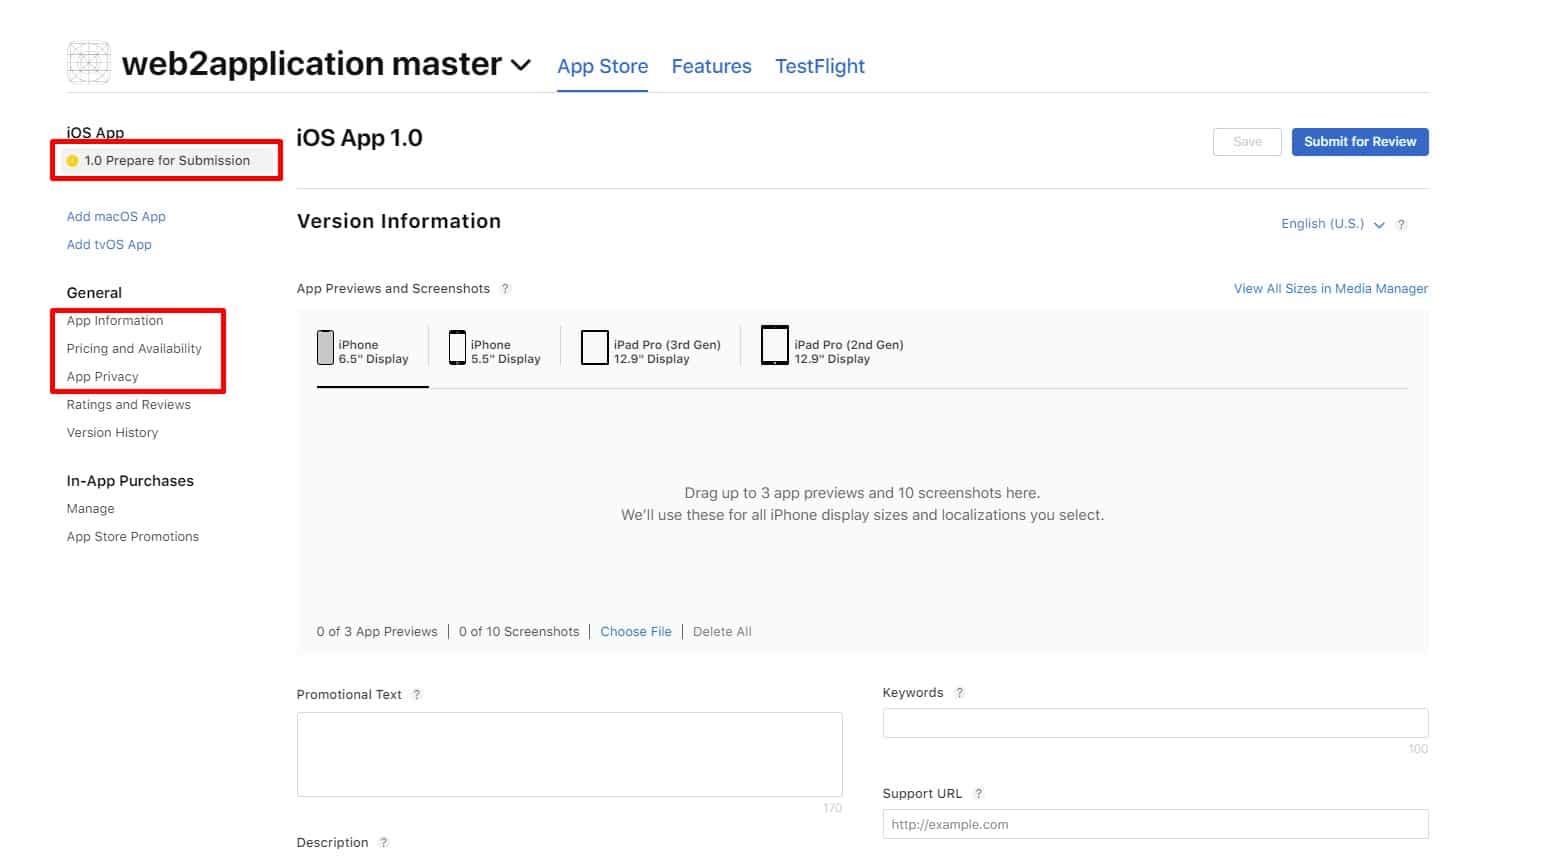Click the Keywords help question mark
The width and height of the screenshot is (1562, 860).
[x=959, y=693]
